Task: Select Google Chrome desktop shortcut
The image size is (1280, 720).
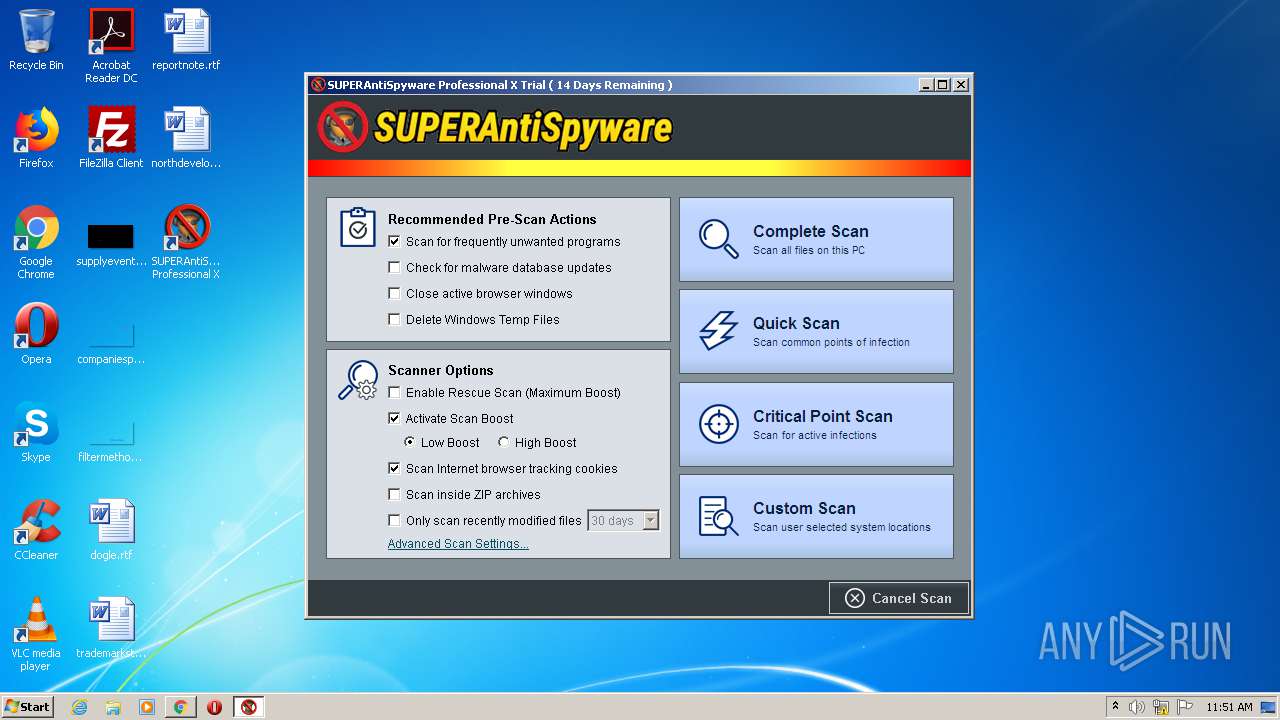Action: (x=36, y=242)
